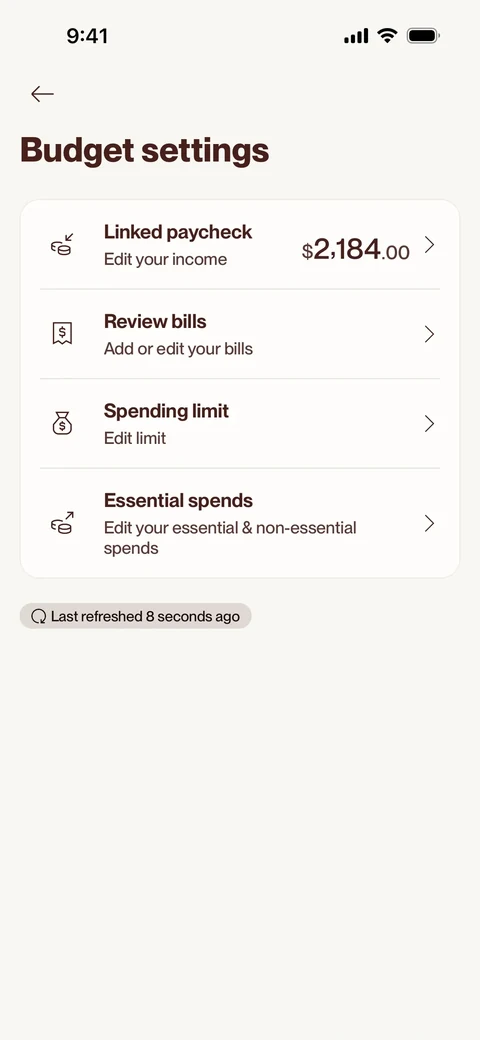Open the Spending limit entry
Image resolution: width=480 pixels, height=1040 pixels.
click(x=240, y=424)
